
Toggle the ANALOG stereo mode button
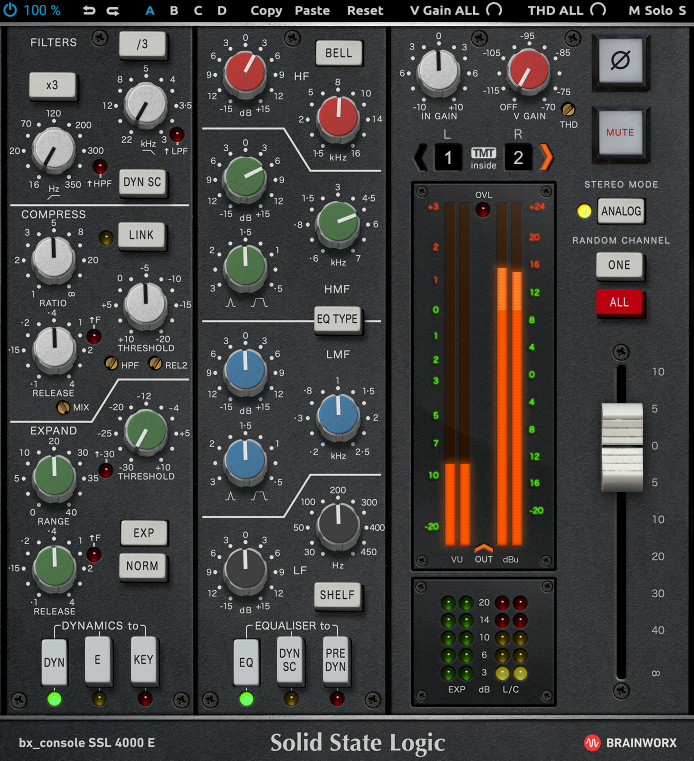(620, 211)
